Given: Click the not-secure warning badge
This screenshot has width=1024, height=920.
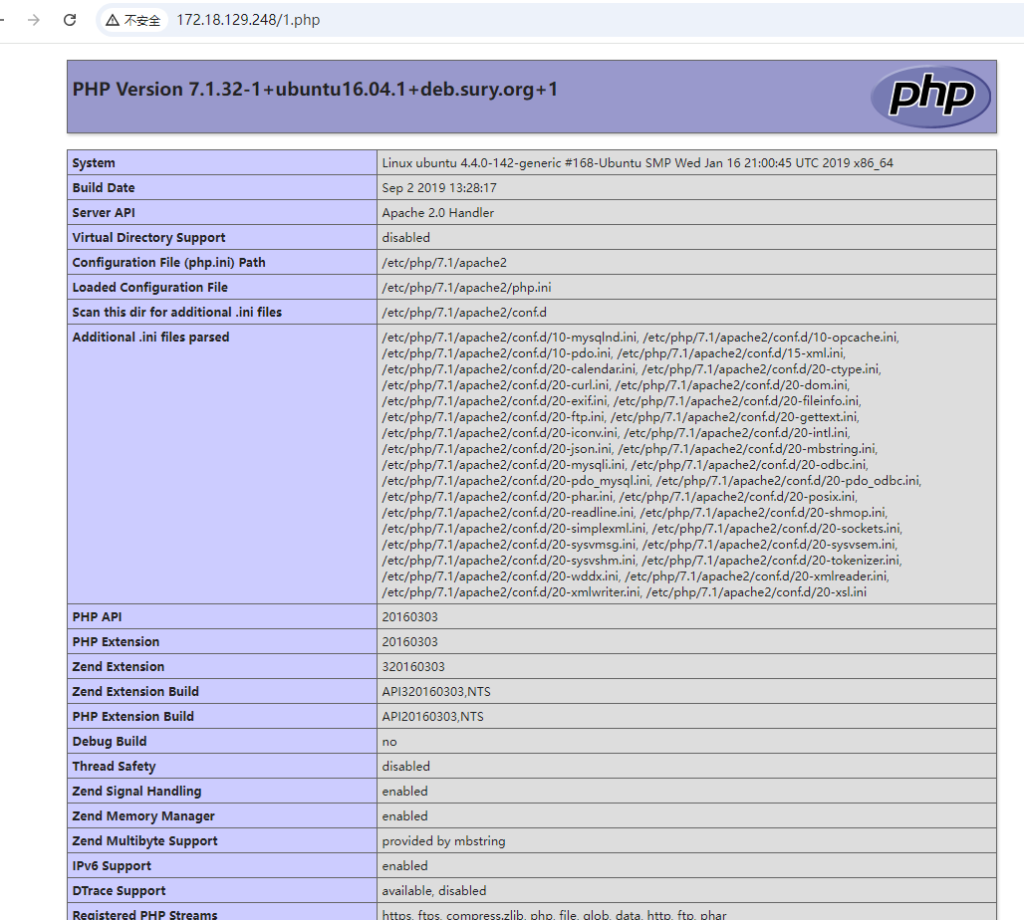Looking at the screenshot, I should (x=133, y=20).
